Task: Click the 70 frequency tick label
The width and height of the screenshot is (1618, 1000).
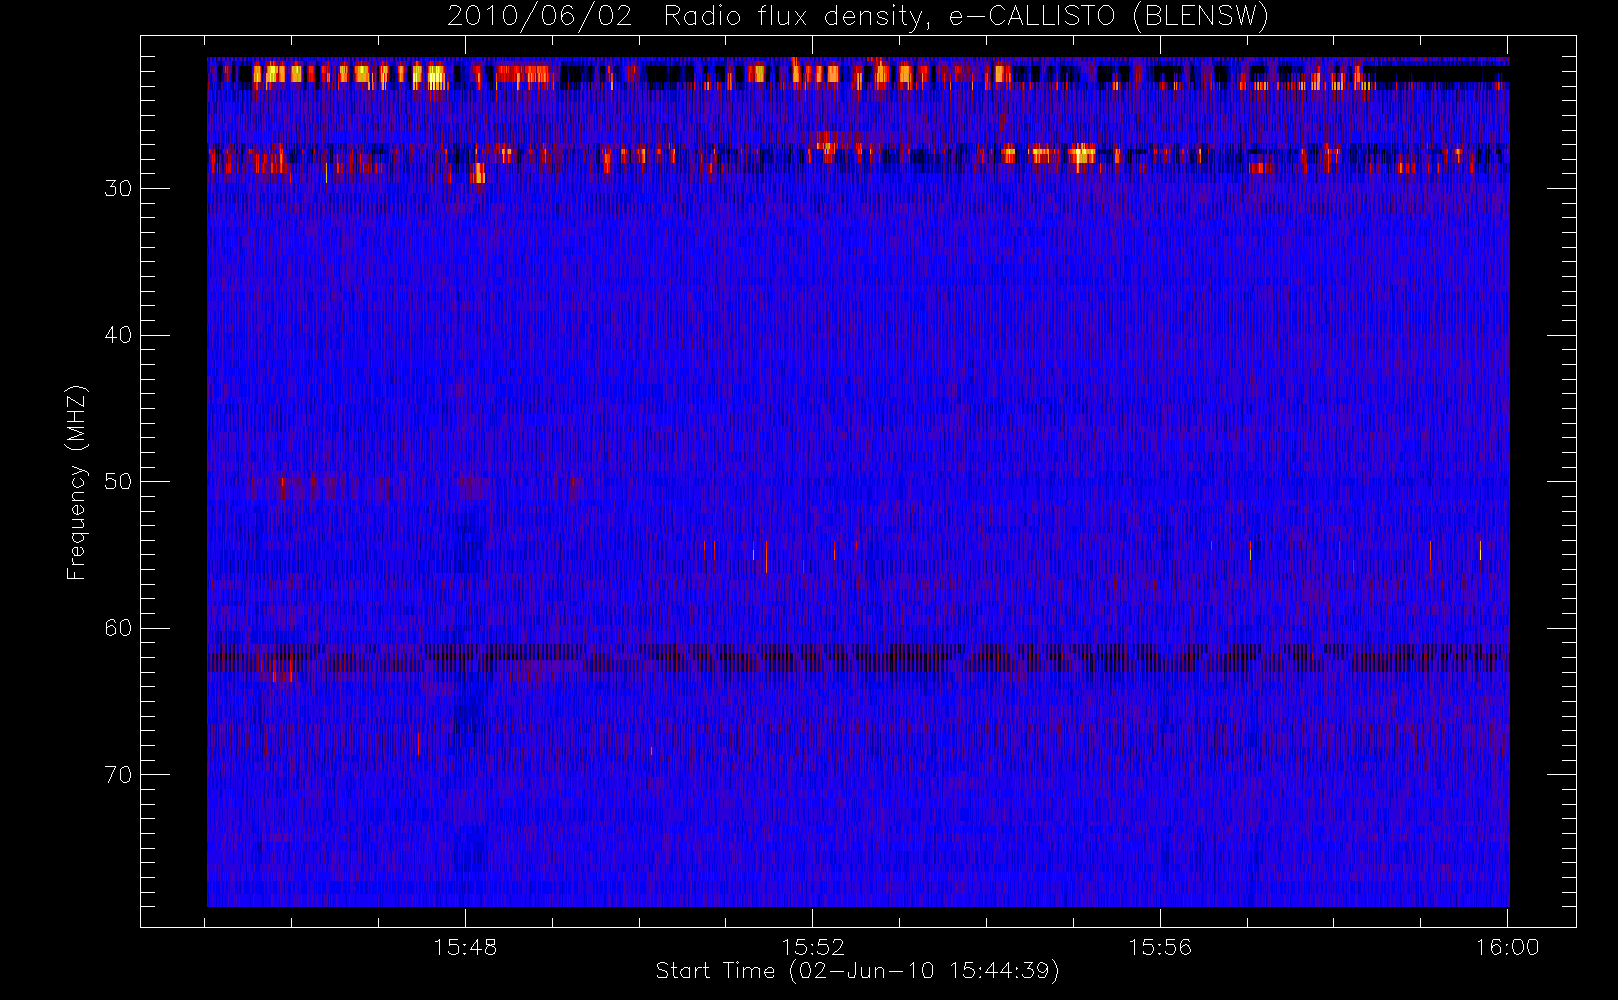Action: [118, 775]
